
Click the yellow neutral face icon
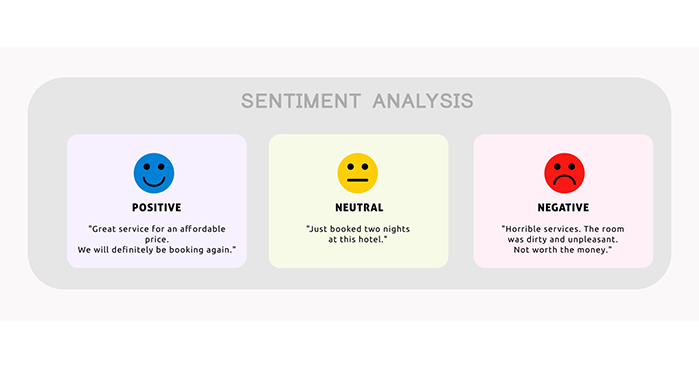(x=358, y=173)
